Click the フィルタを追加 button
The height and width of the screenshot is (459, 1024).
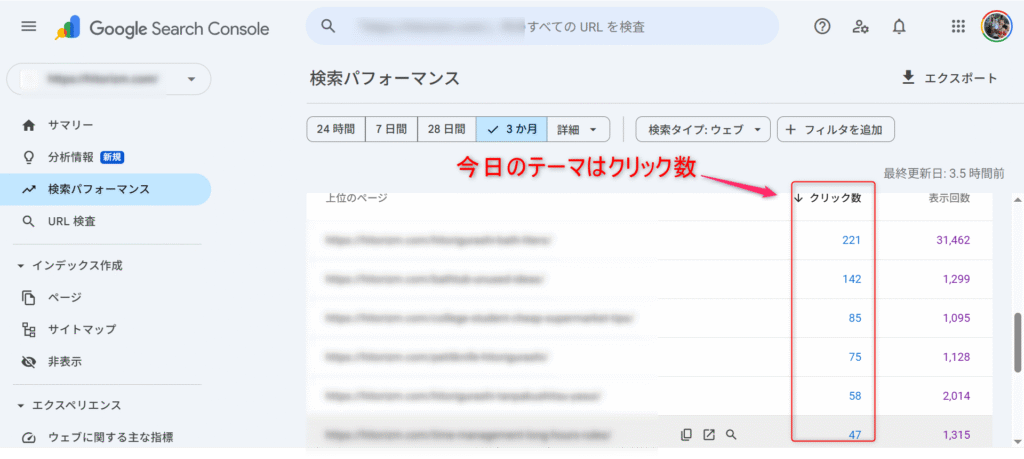[836, 129]
